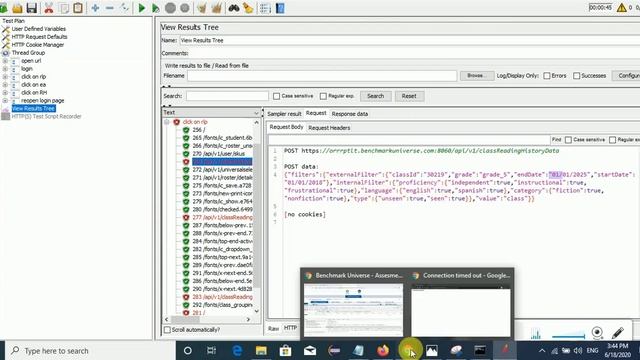The image size is (640, 360).
Task: Switch to the Raw tab at the bottom
Action: [x=273, y=328]
